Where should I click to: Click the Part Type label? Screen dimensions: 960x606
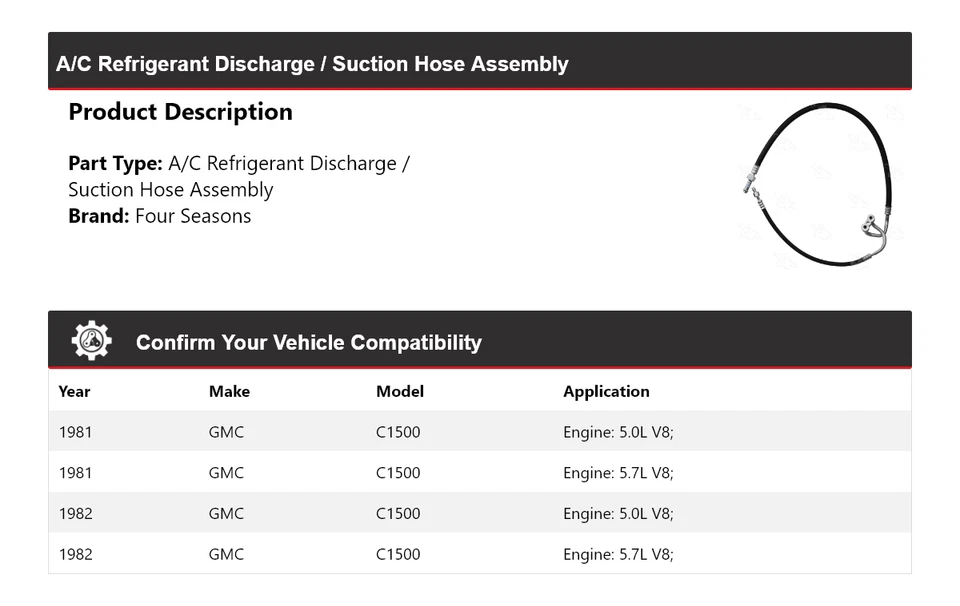[x=115, y=163]
